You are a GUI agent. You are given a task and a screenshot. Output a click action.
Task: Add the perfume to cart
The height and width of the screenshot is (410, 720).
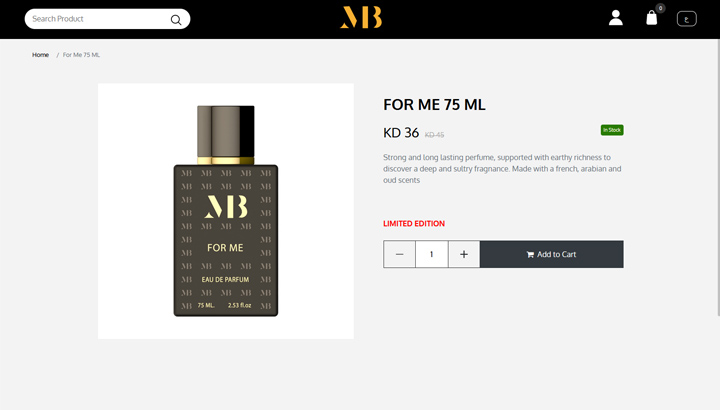pyautogui.click(x=551, y=254)
